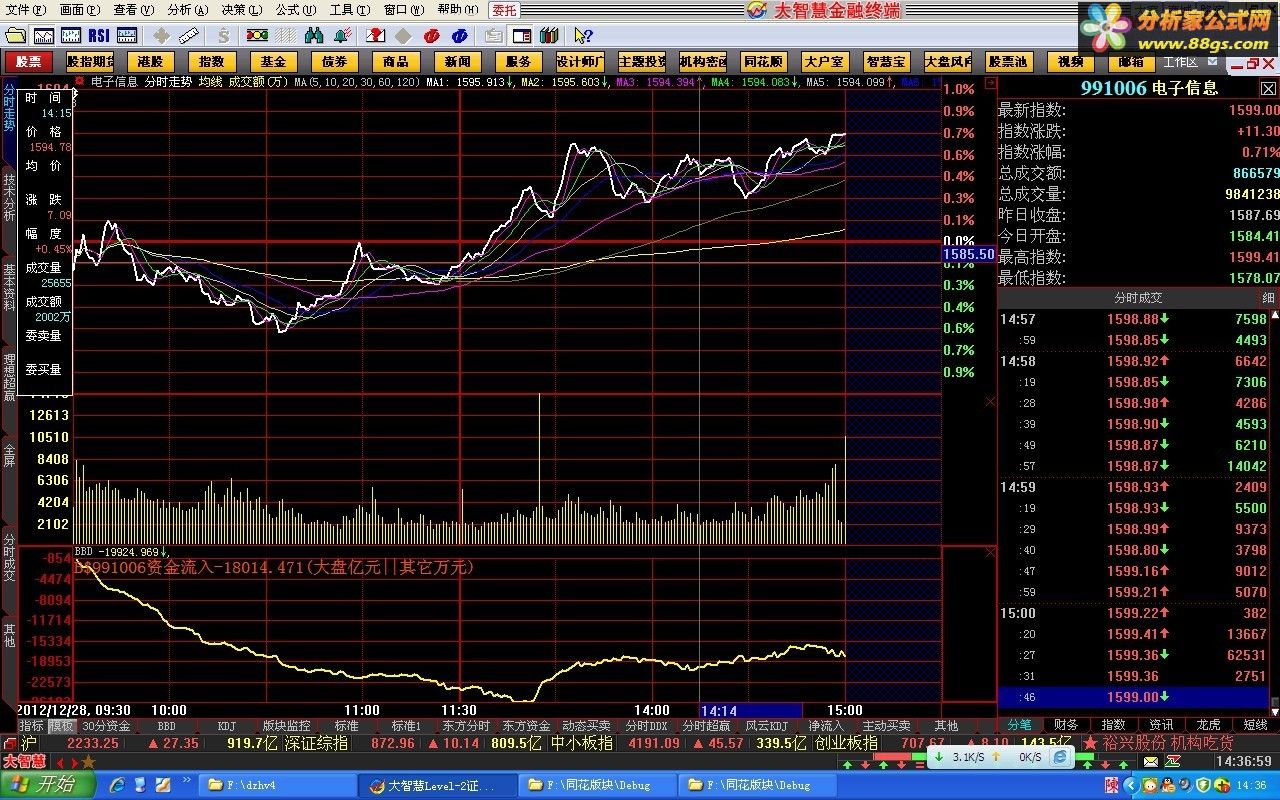Select the 指数 category button

(212, 62)
